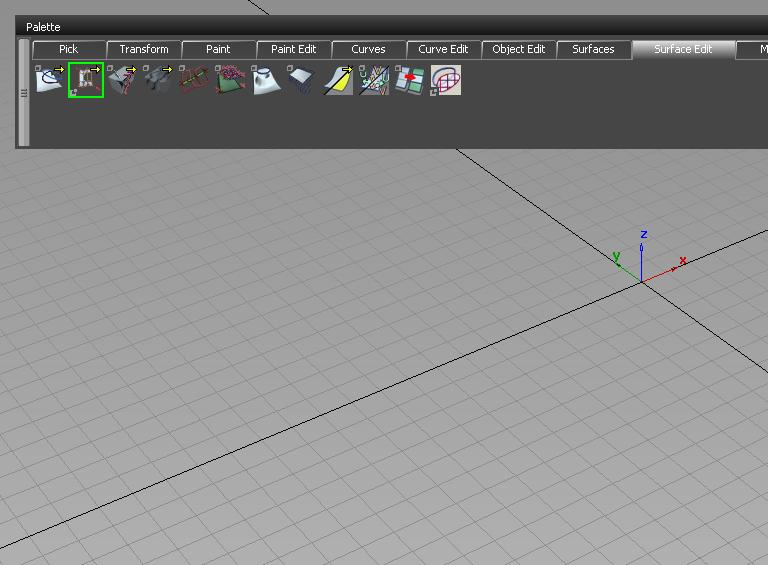
Task: Choose the colorful curves icon split by diagonal line
Action: (x=374, y=80)
